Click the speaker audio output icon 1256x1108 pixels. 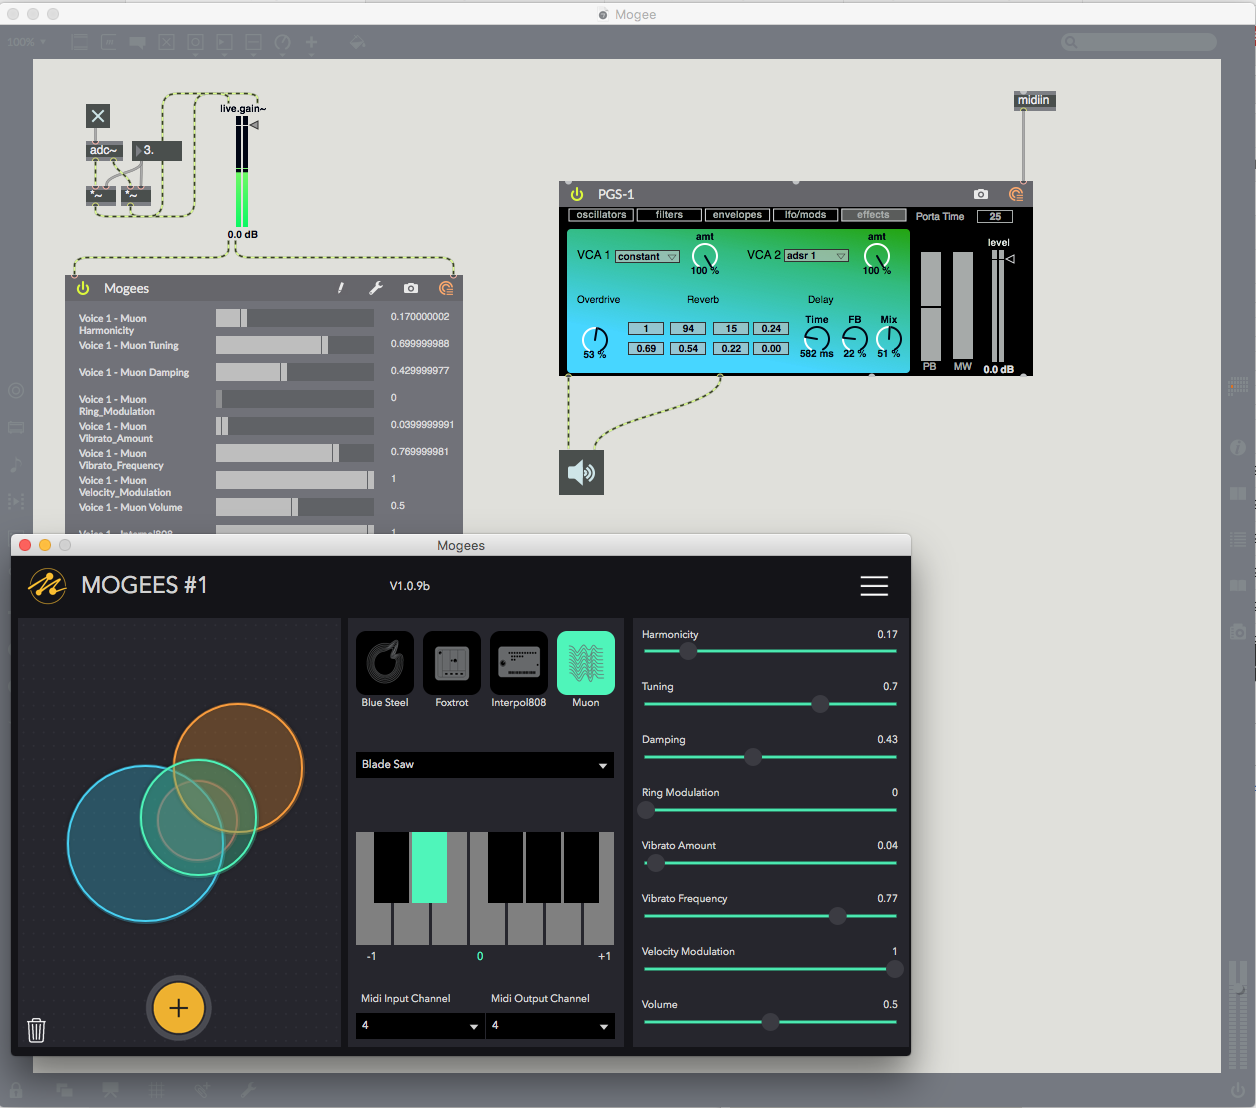coord(581,472)
